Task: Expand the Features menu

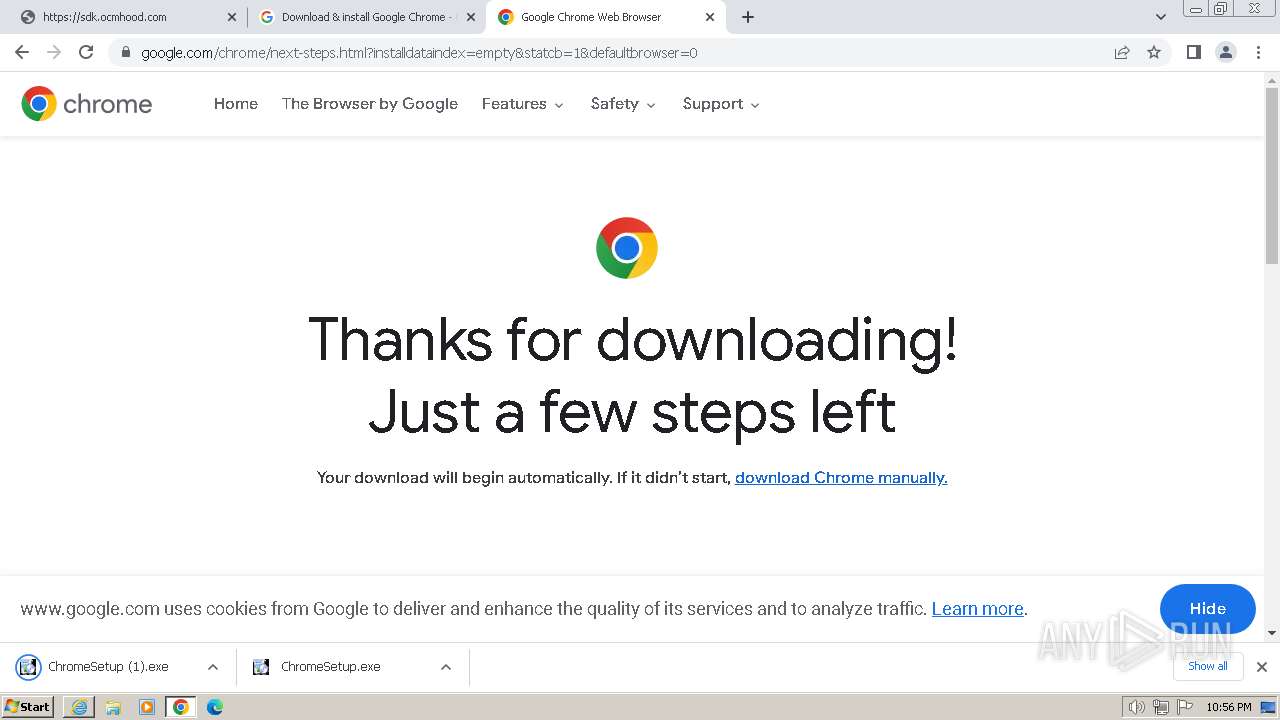Action: [523, 104]
